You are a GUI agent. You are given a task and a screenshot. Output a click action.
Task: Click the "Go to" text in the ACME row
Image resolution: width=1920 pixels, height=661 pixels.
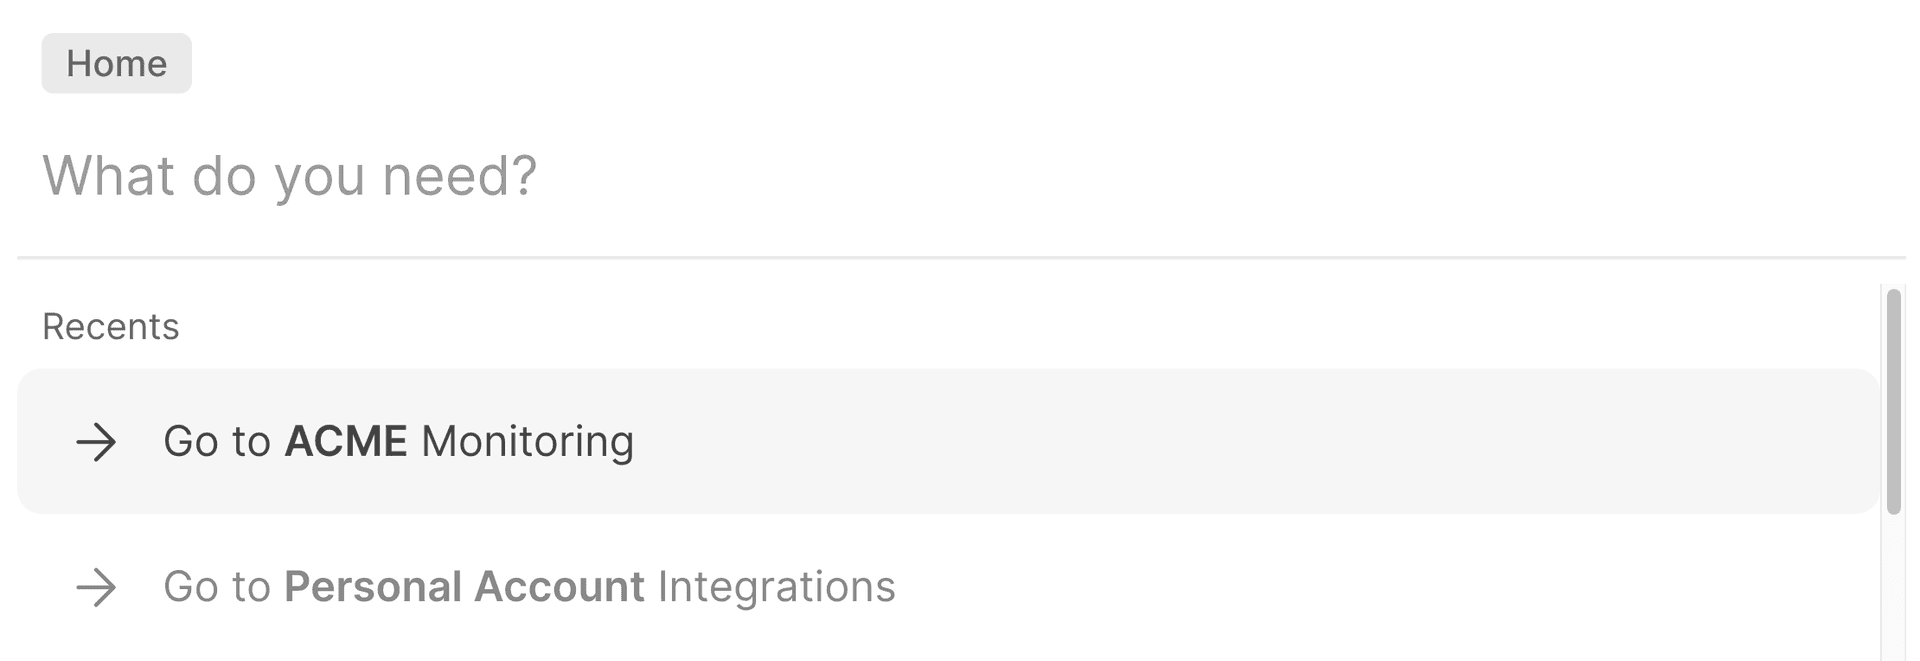tap(217, 442)
